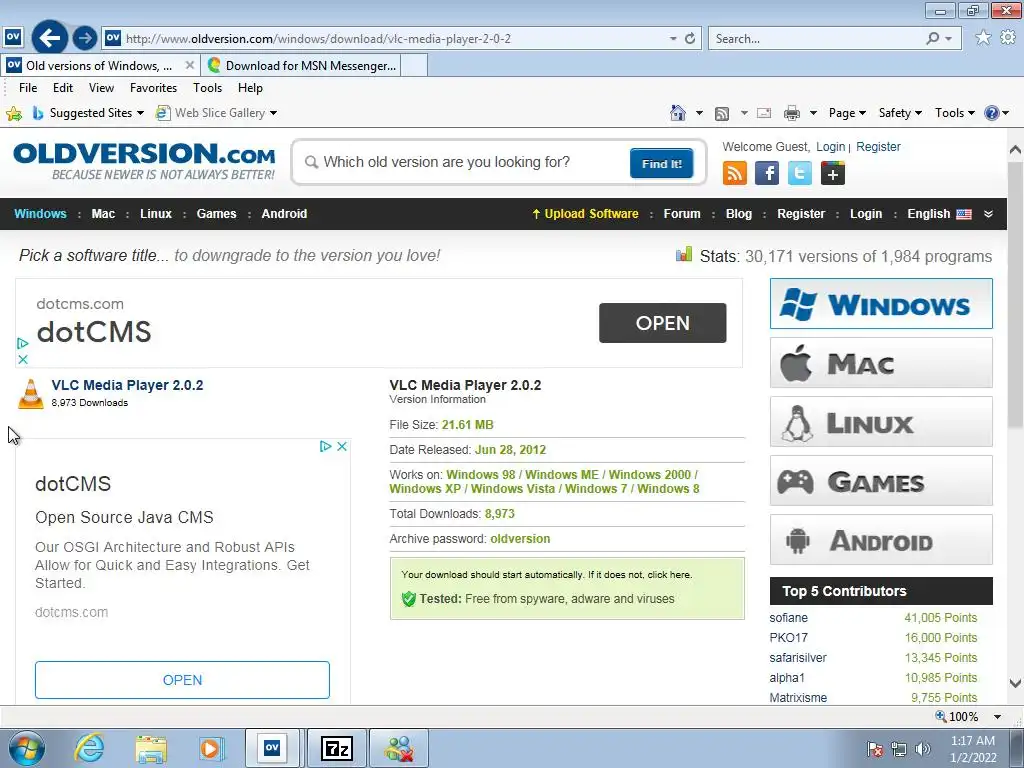
Task: Go back with the browser back arrow
Action: (50, 38)
